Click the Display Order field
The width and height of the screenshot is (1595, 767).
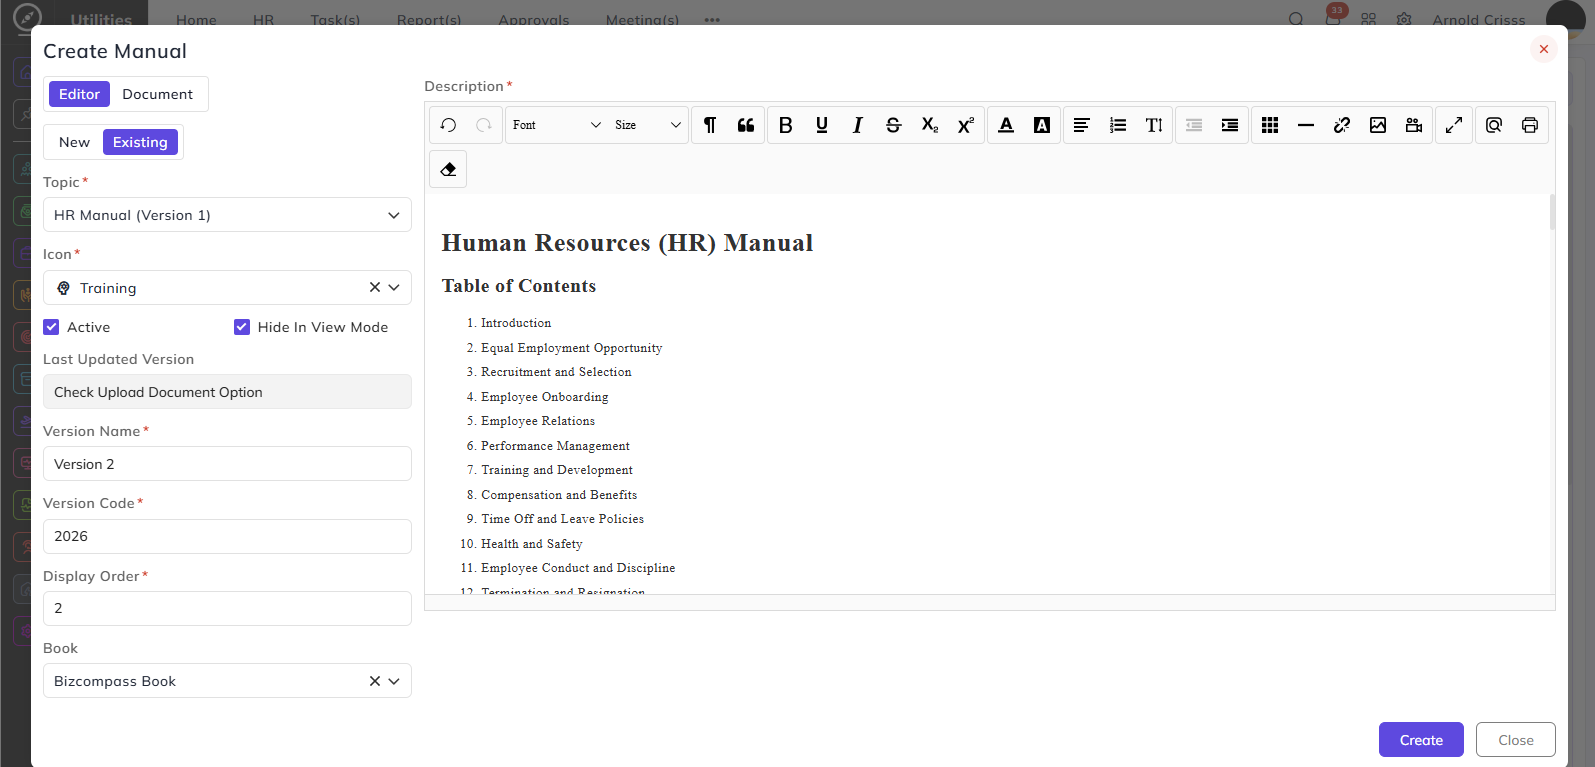(x=227, y=608)
